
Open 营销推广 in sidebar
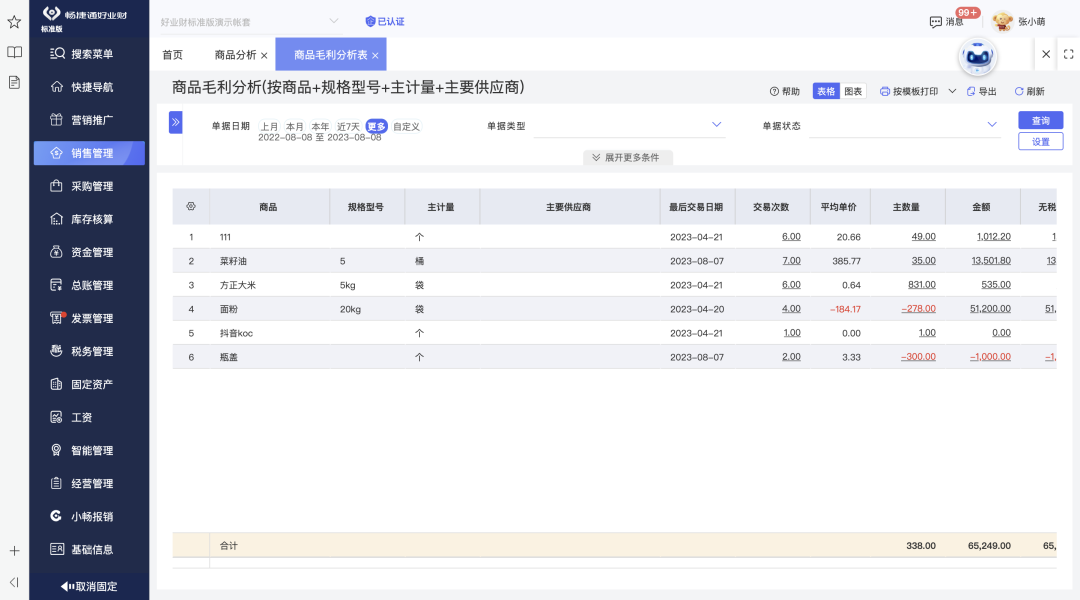click(90, 120)
